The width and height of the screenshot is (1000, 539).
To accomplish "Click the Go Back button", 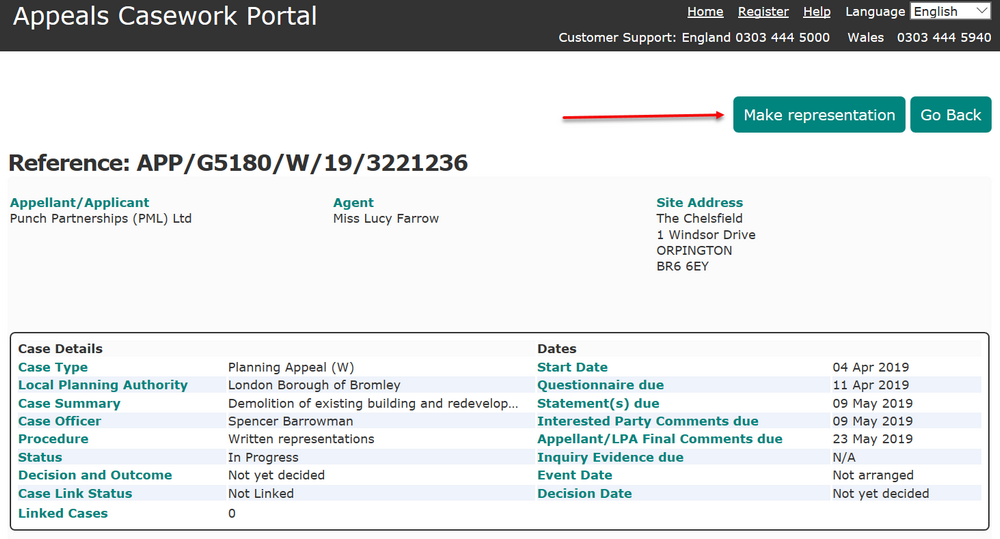I will click(950, 115).
